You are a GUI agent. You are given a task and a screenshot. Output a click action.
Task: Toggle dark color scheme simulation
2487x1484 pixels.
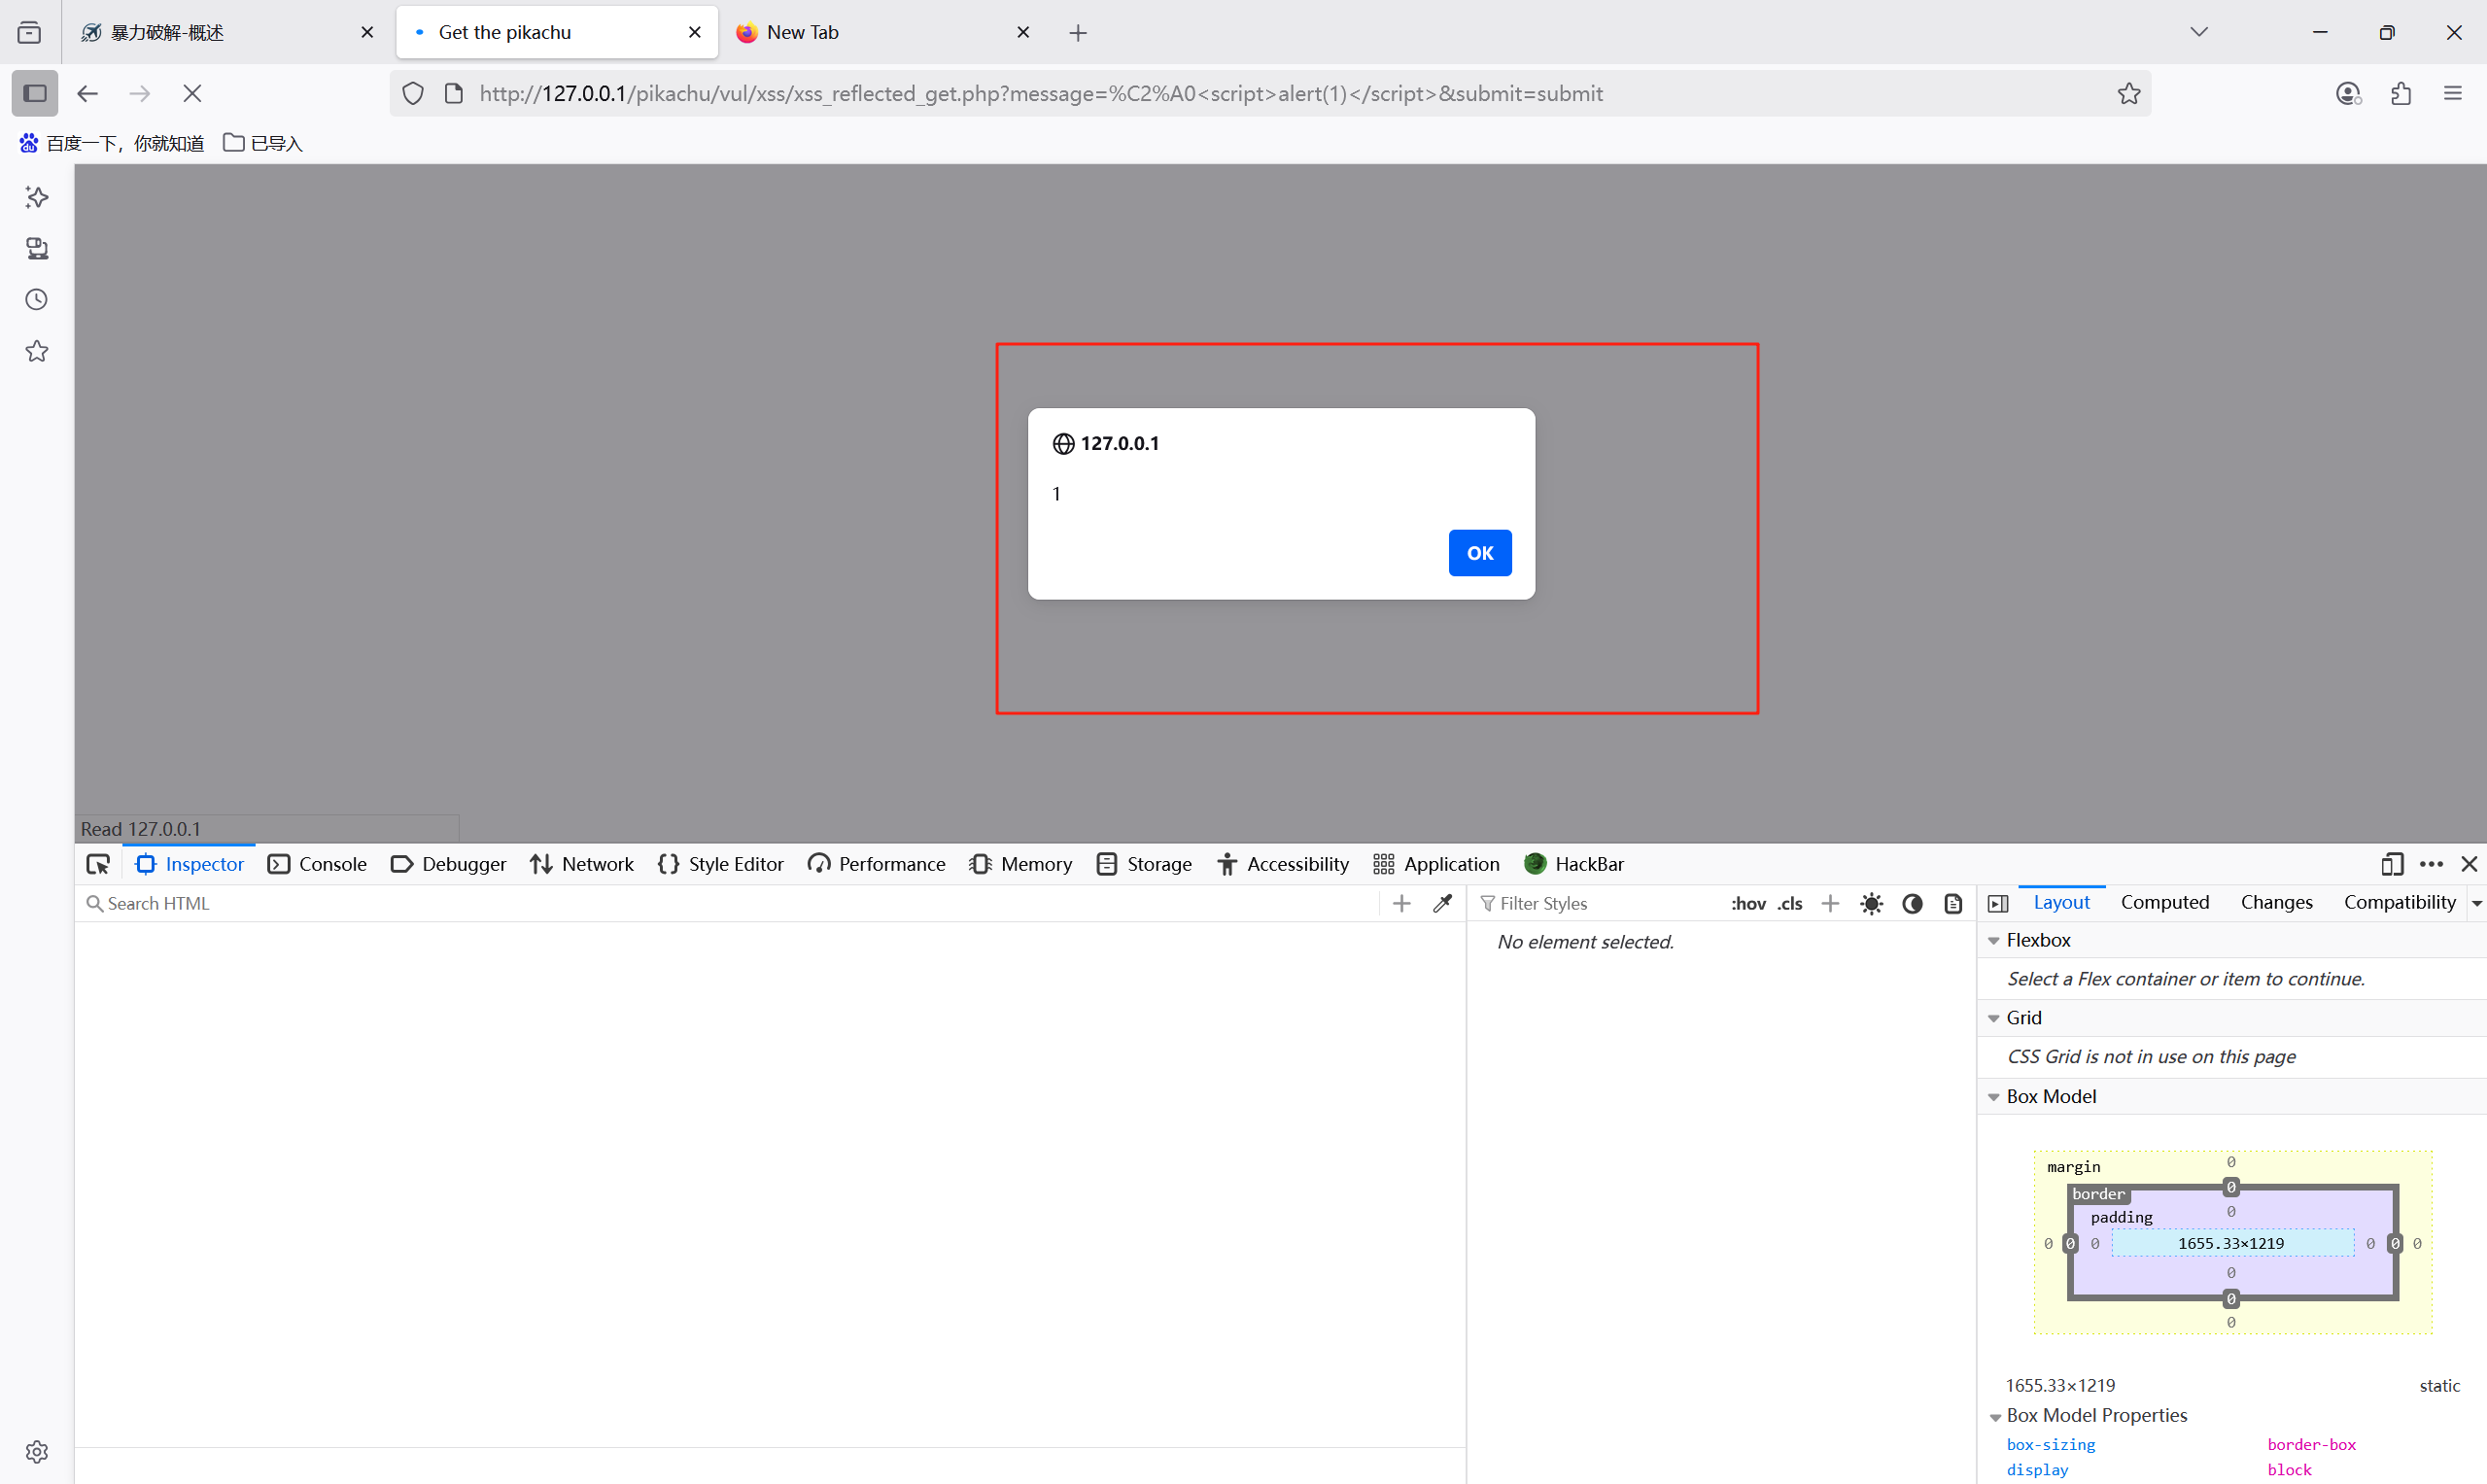point(1912,904)
